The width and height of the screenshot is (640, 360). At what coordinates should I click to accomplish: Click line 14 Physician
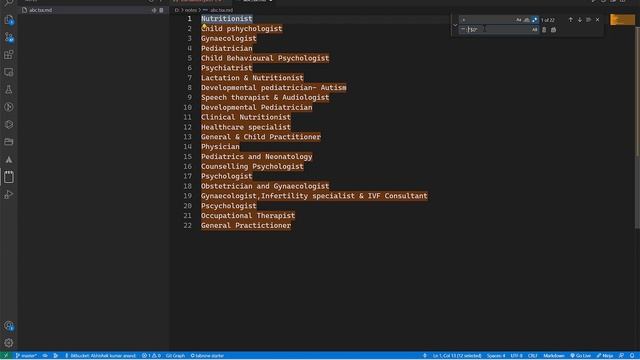pyautogui.click(x=220, y=147)
